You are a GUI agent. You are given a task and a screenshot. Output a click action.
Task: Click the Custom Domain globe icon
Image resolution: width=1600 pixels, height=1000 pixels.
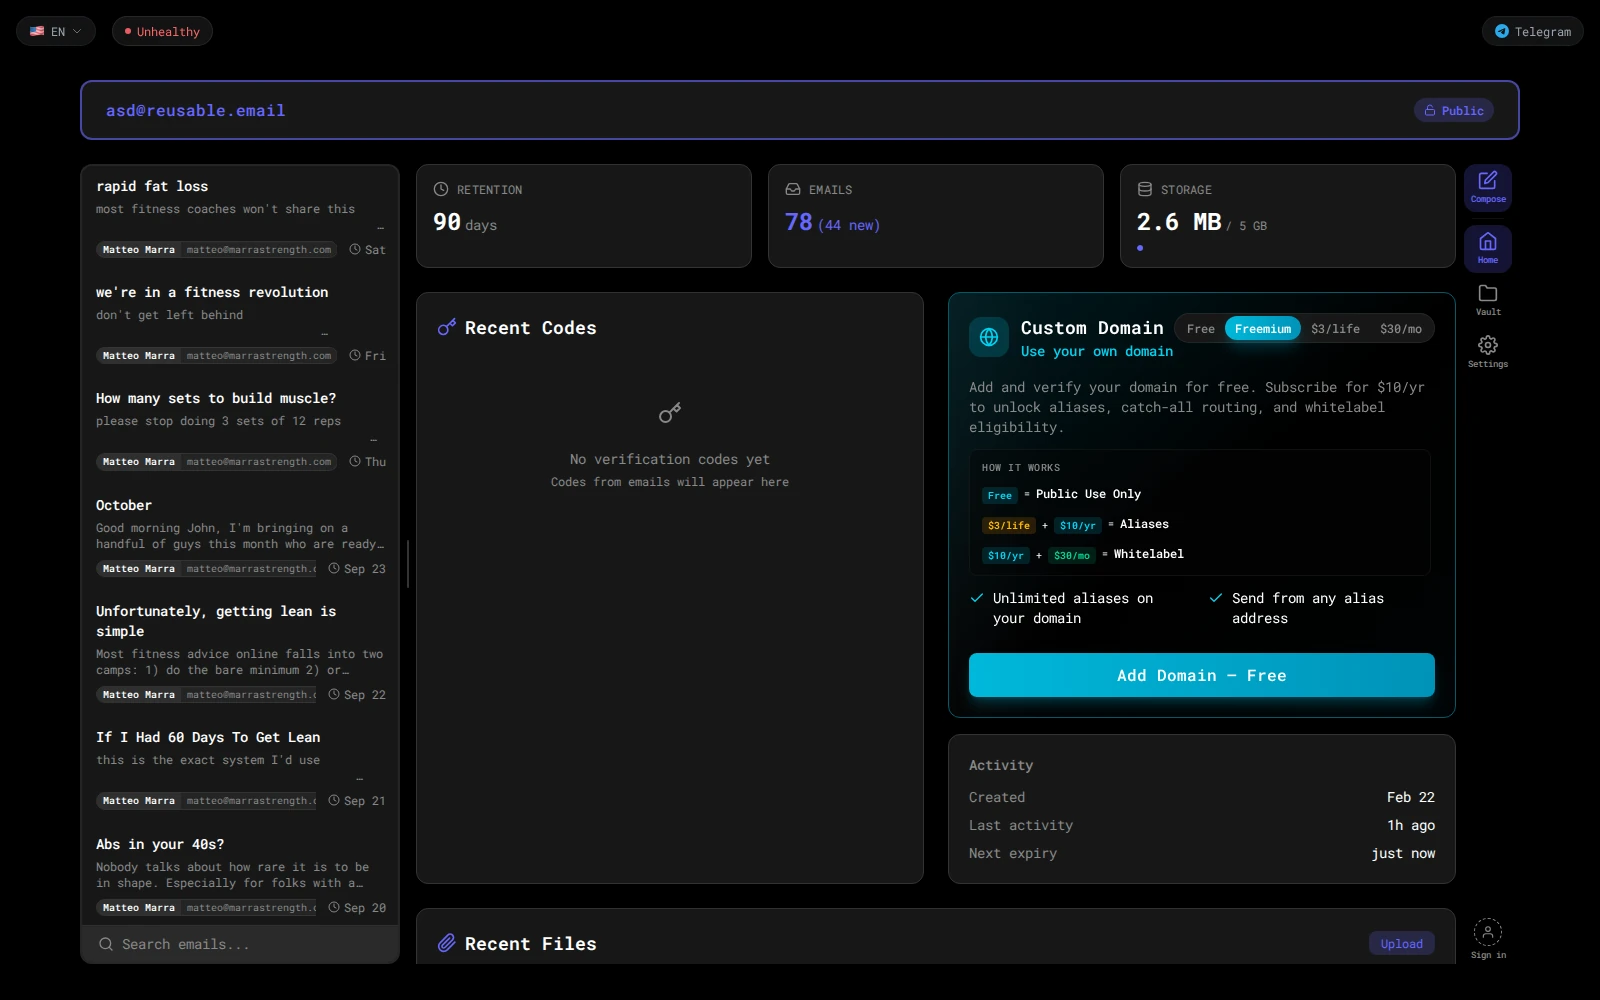(988, 337)
